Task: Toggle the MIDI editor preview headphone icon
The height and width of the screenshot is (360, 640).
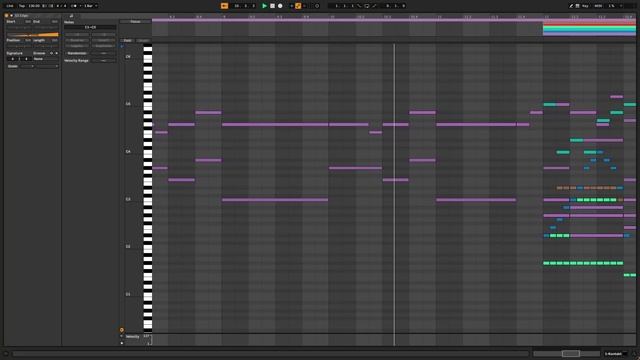Action: tap(122, 47)
